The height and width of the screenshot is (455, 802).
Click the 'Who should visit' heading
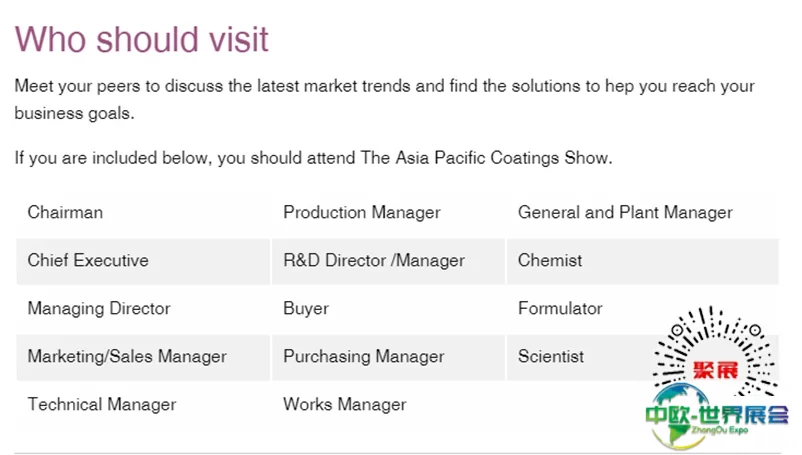[142, 39]
